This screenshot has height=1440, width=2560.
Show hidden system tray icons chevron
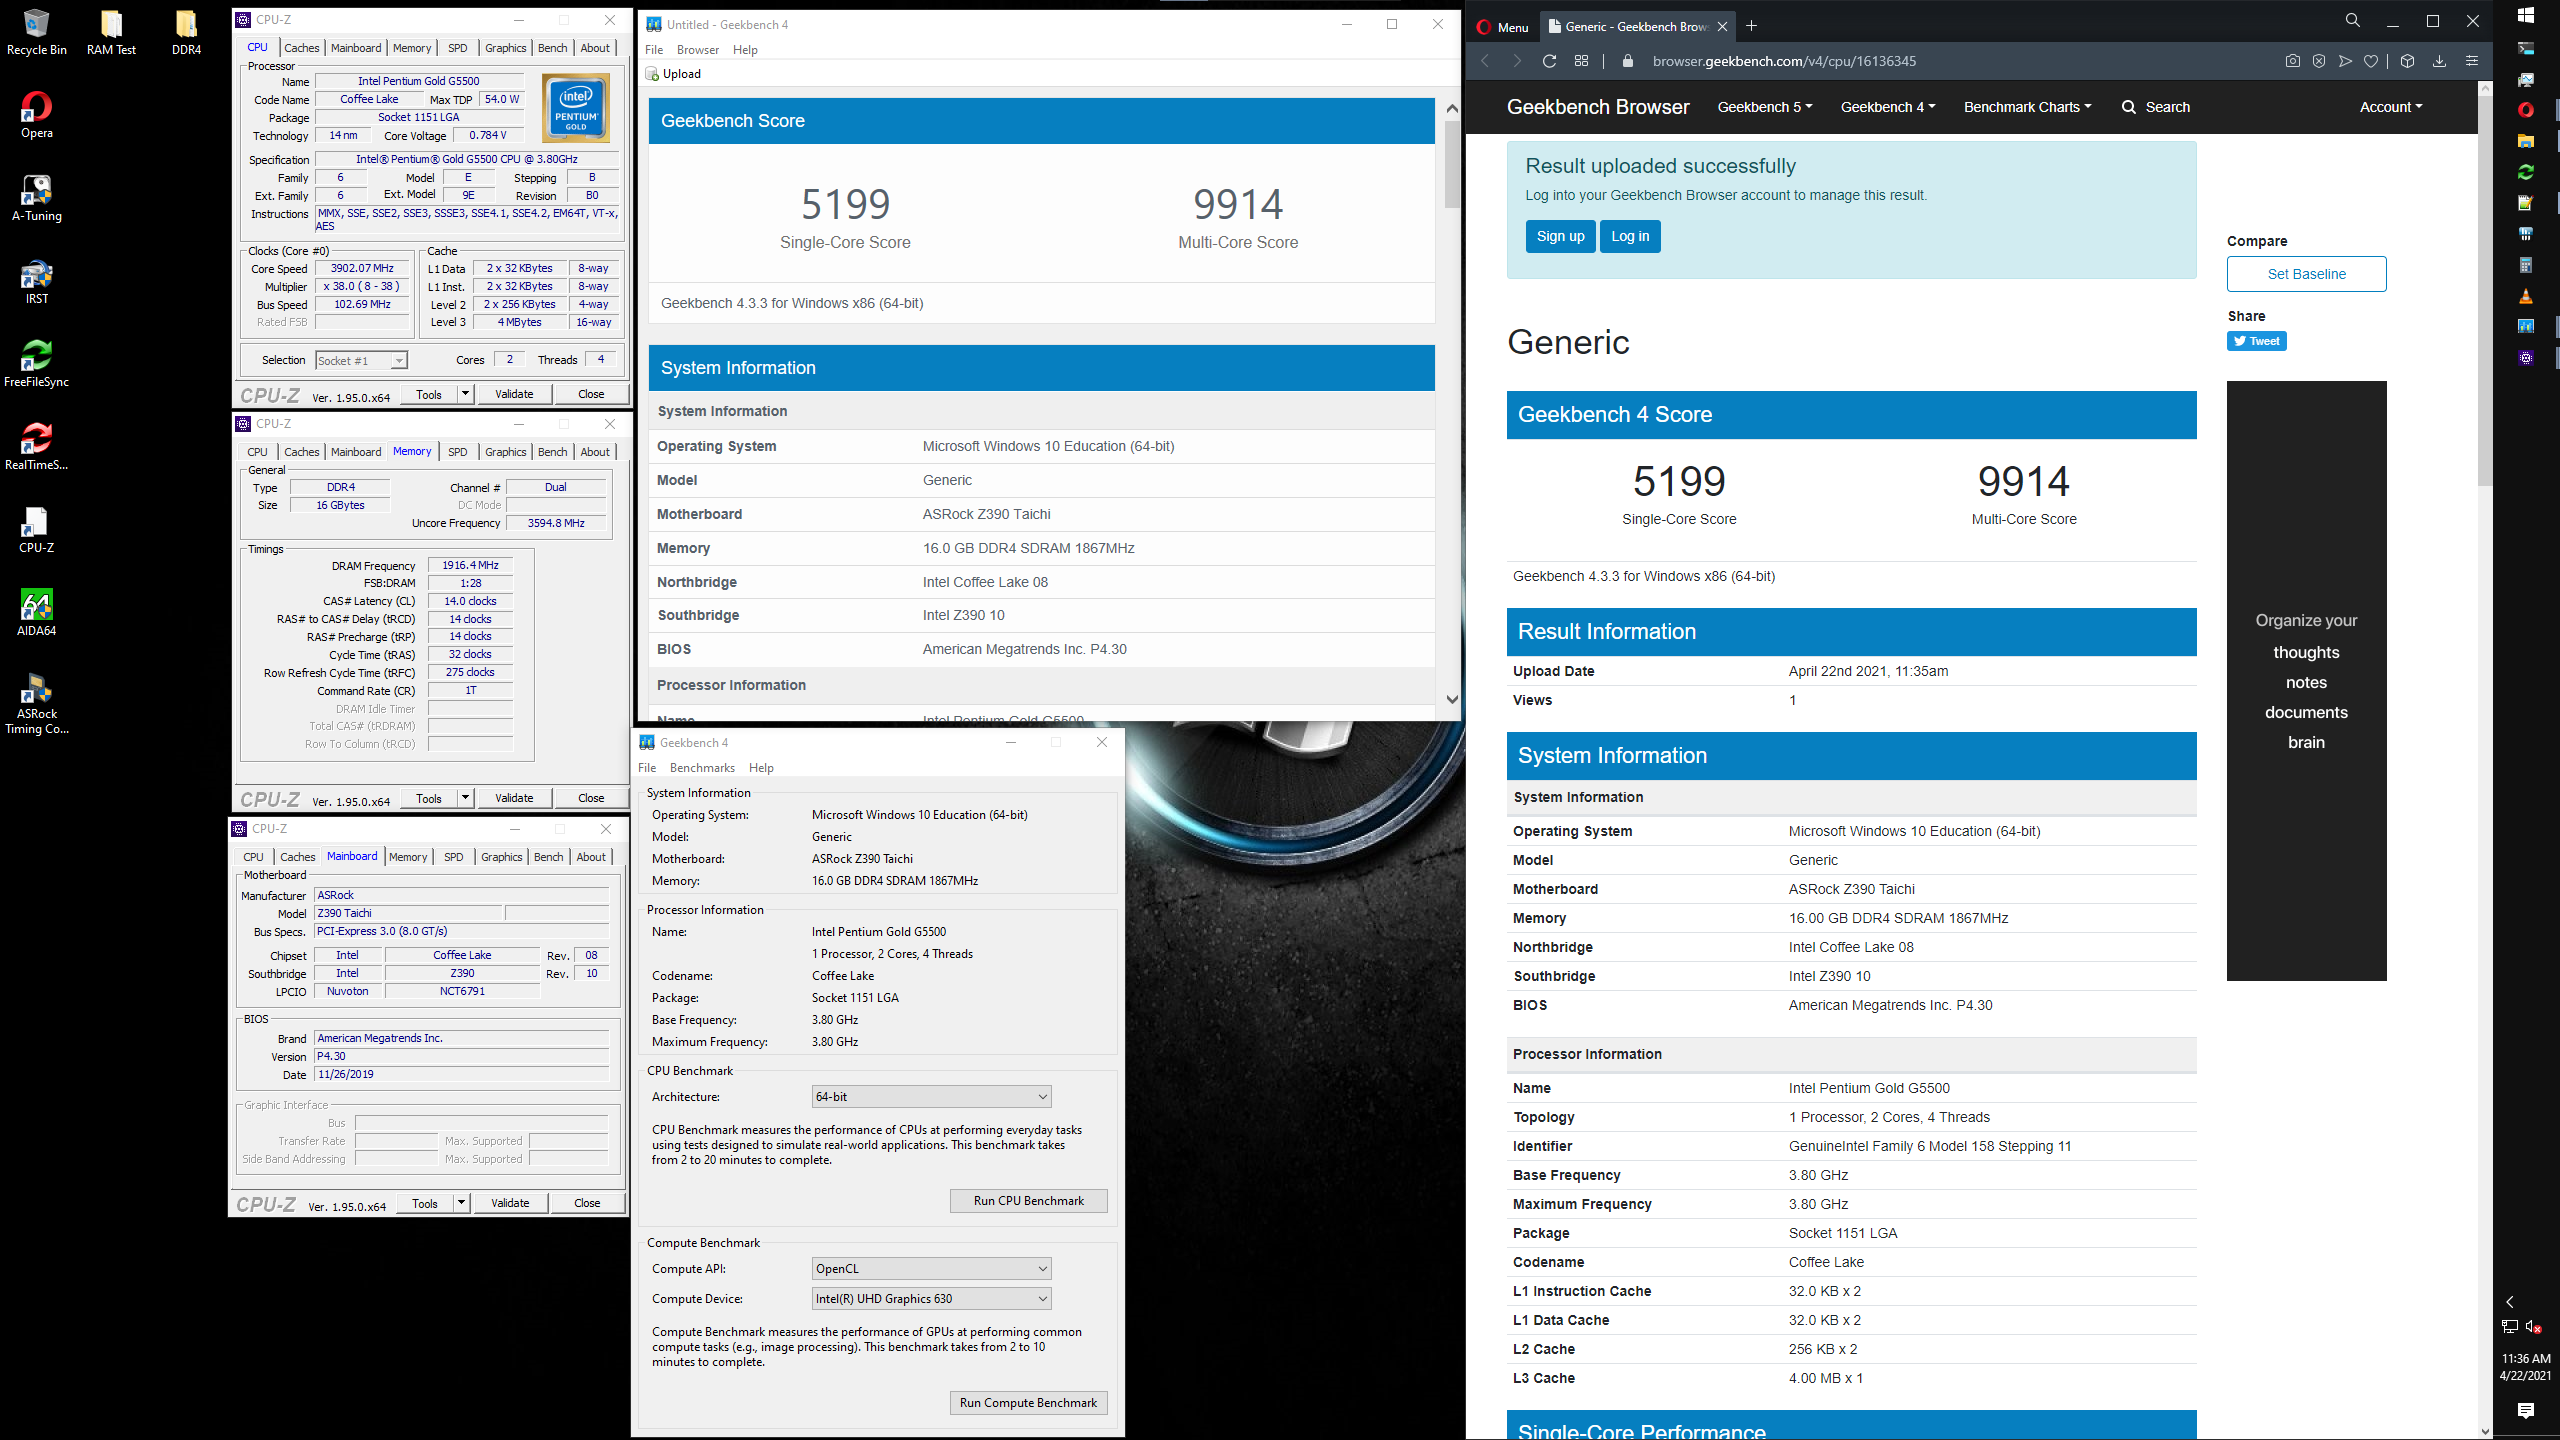(2510, 1302)
